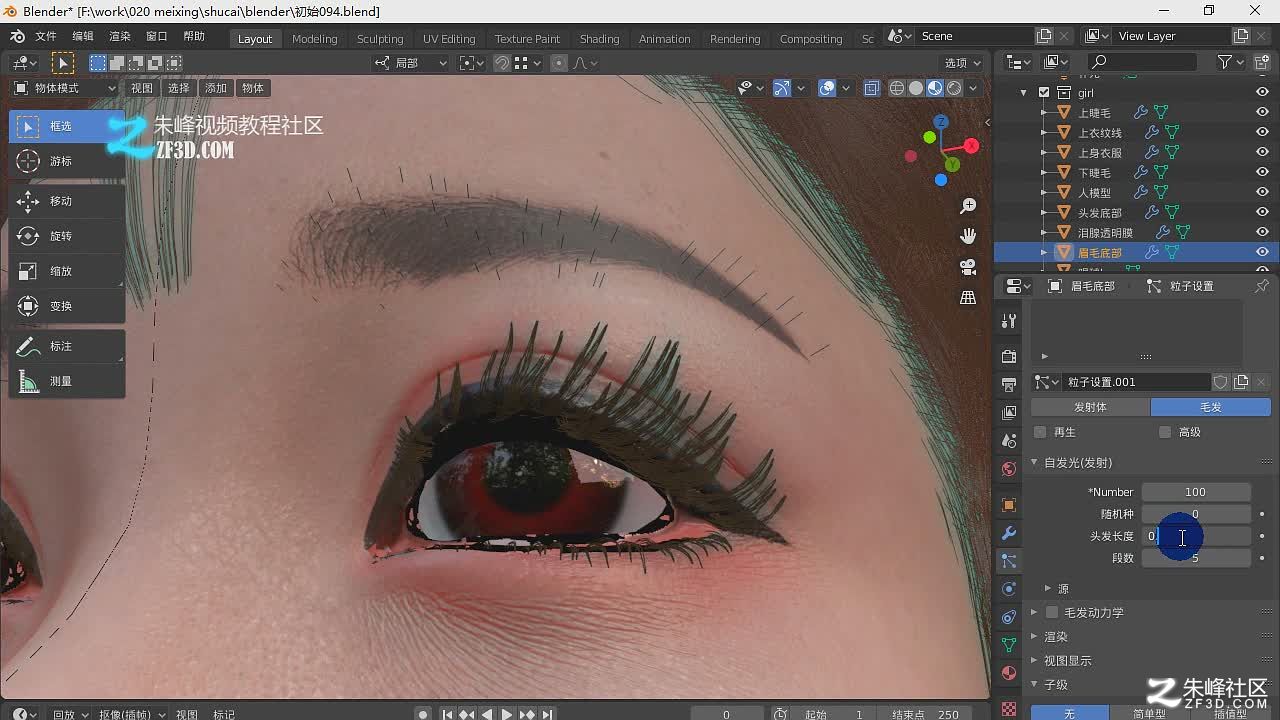Image resolution: width=1280 pixels, height=720 pixels.
Task: Open the 视图 menu in viewport header
Action: point(142,88)
